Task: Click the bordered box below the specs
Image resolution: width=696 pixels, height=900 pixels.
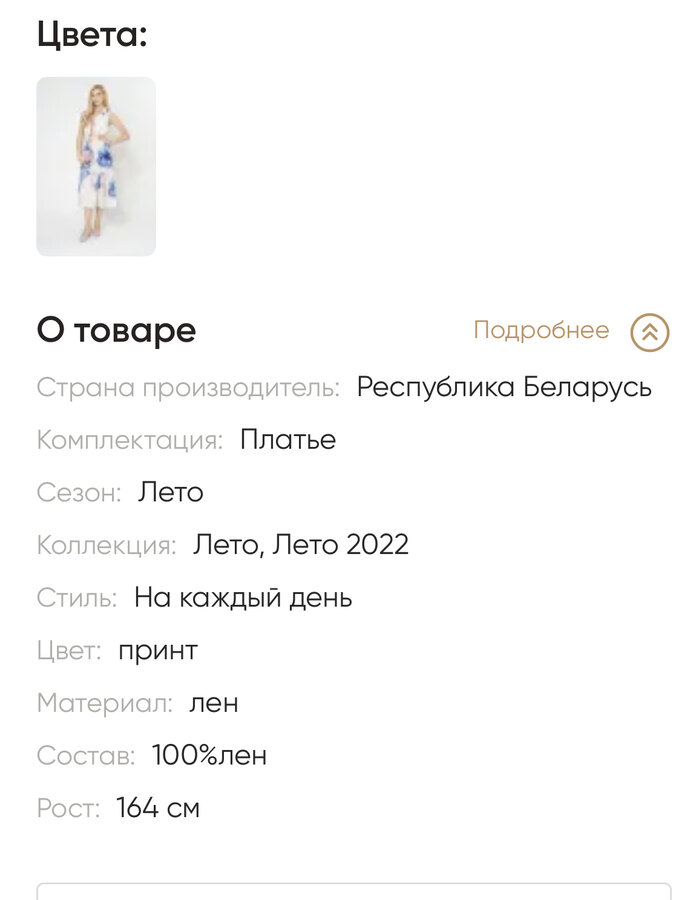Action: point(353,891)
